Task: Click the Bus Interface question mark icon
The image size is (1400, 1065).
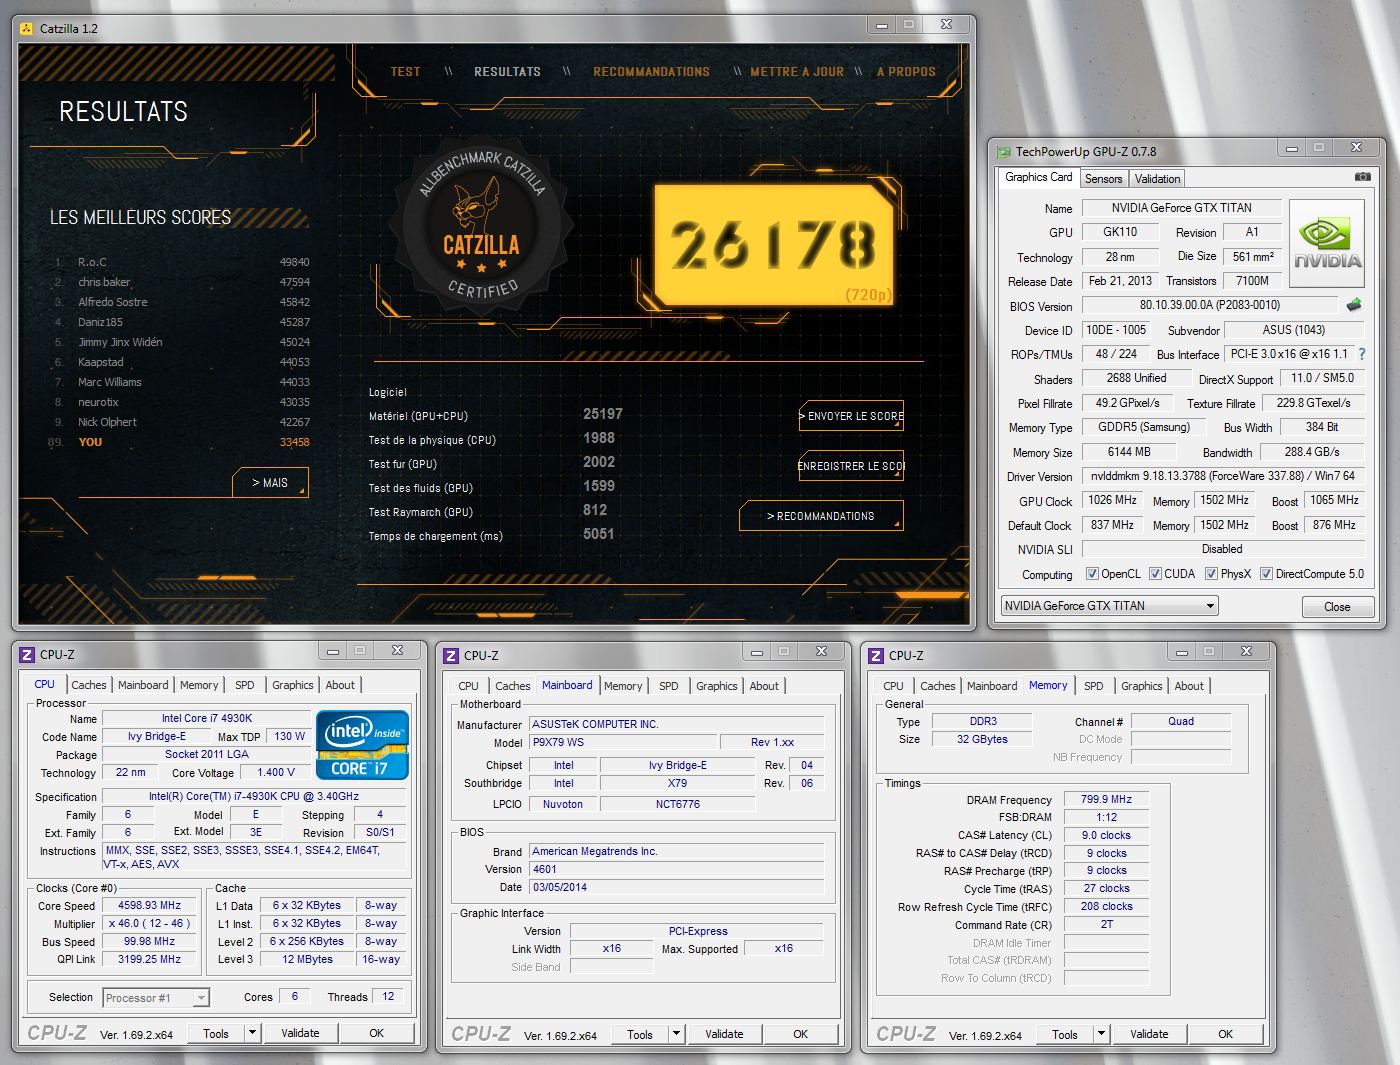Action: pyautogui.click(x=1361, y=354)
